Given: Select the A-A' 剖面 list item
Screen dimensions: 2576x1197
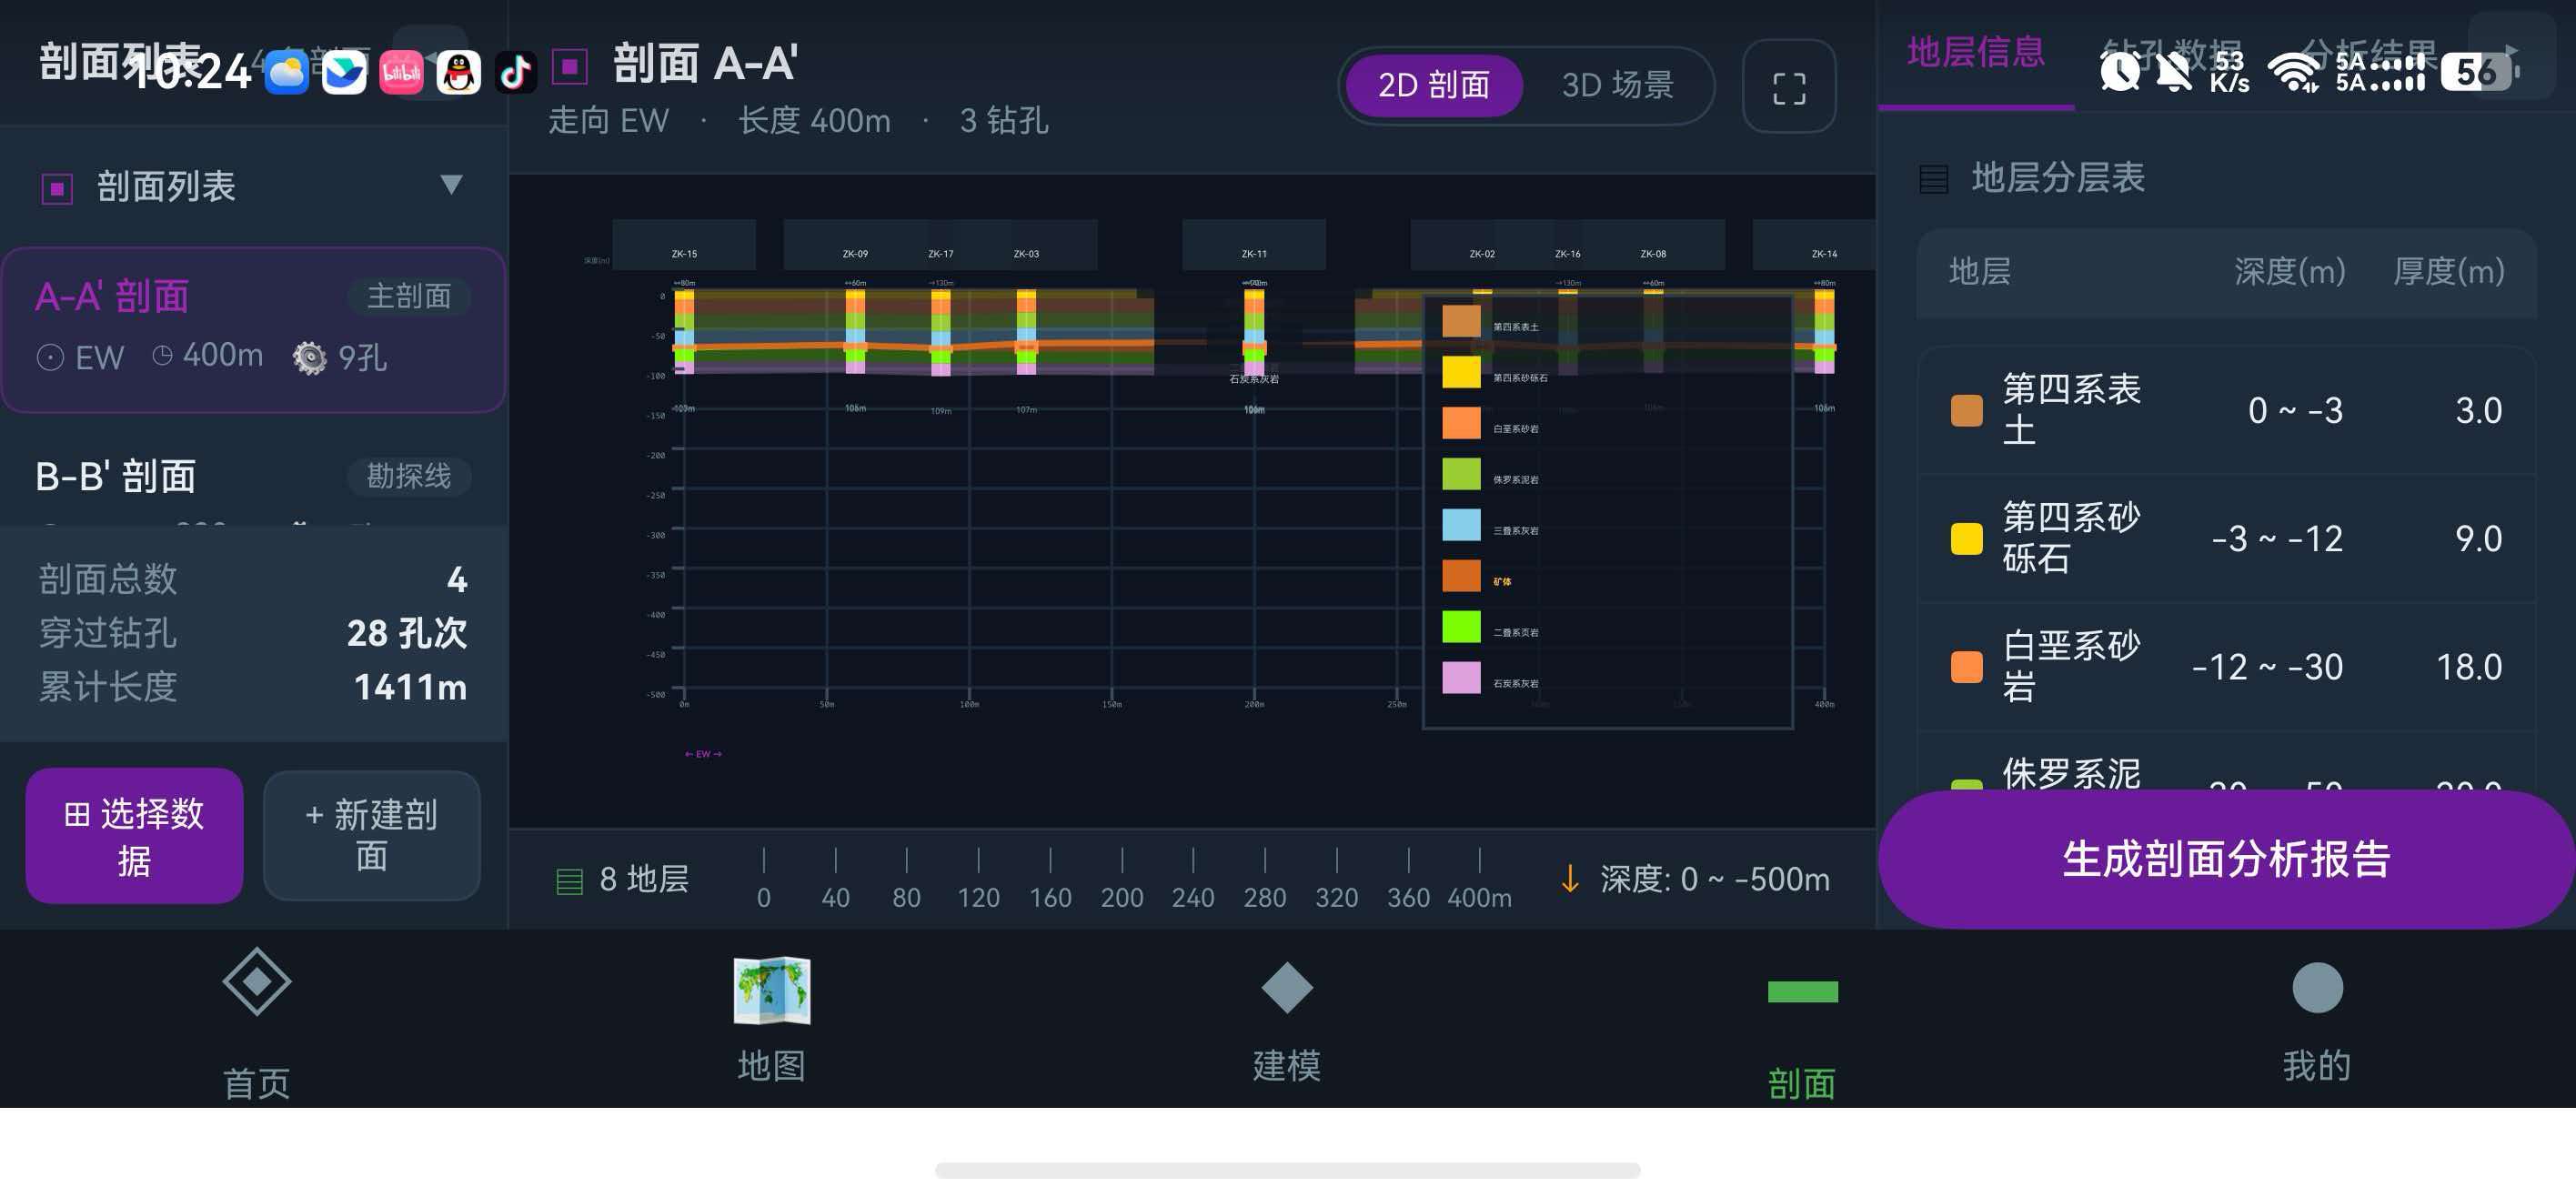Looking at the screenshot, I should 253,329.
